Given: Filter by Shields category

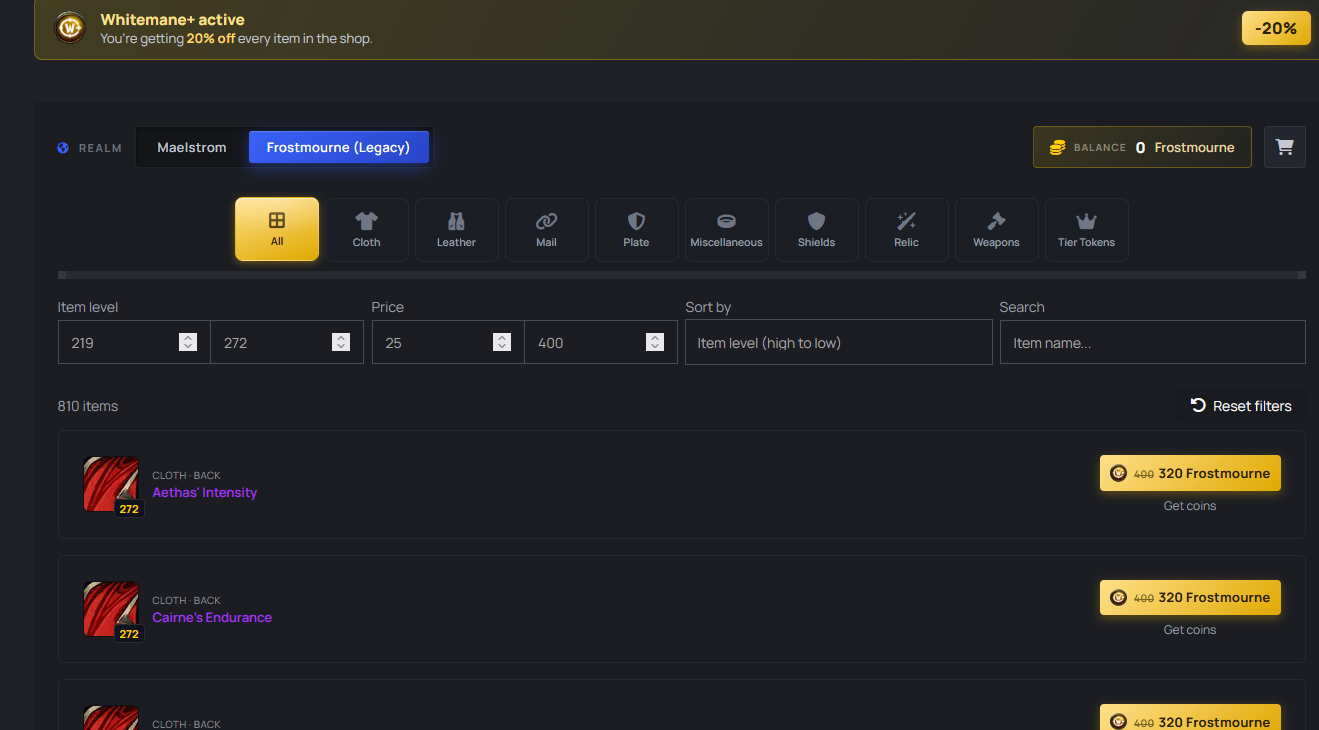Looking at the screenshot, I should (x=817, y=230).
